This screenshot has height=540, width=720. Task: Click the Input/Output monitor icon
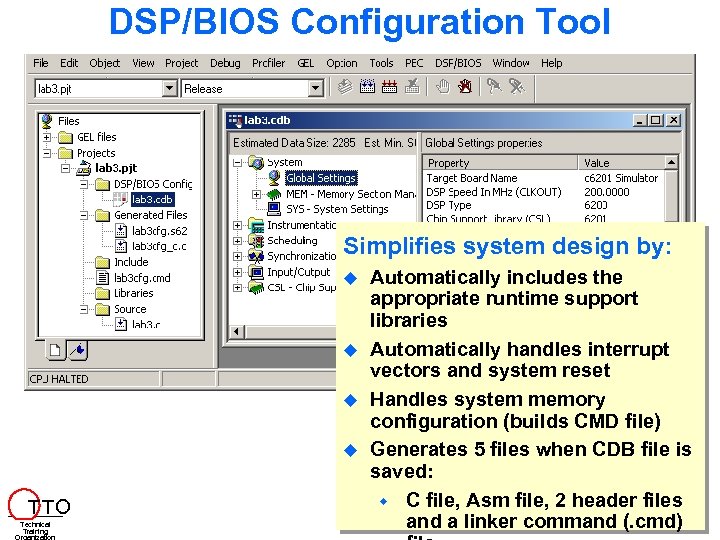pos(256,272)
